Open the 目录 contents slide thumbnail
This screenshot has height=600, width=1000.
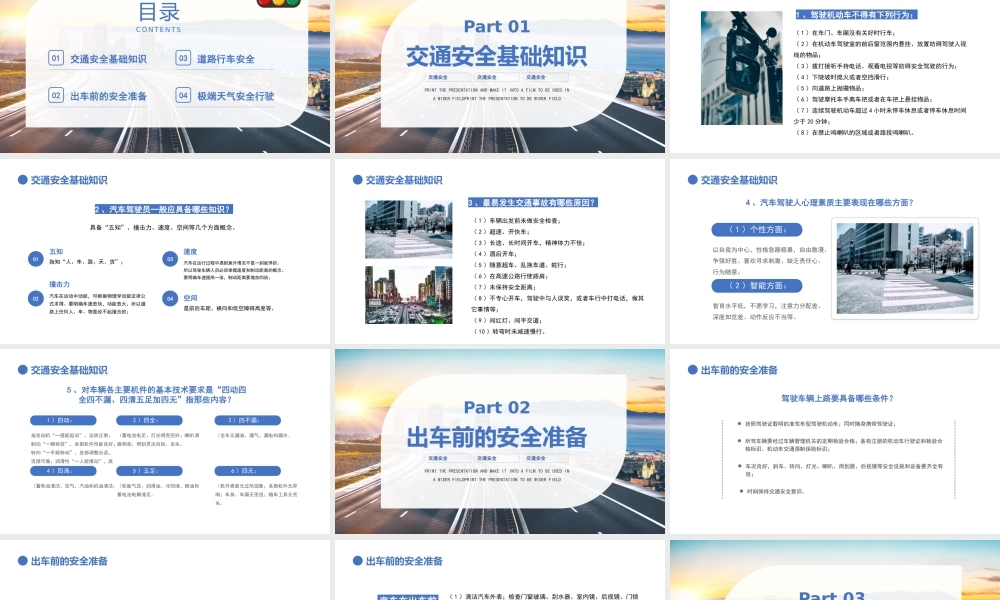165,76
